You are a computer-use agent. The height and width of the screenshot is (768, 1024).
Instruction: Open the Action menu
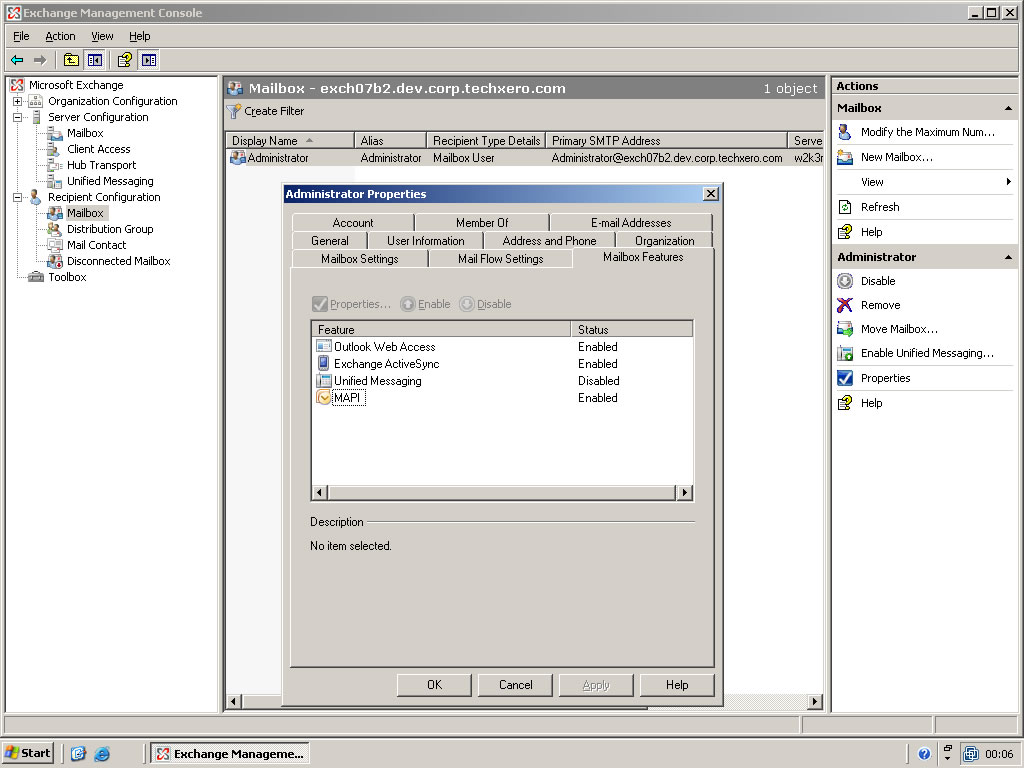point(60,36)
